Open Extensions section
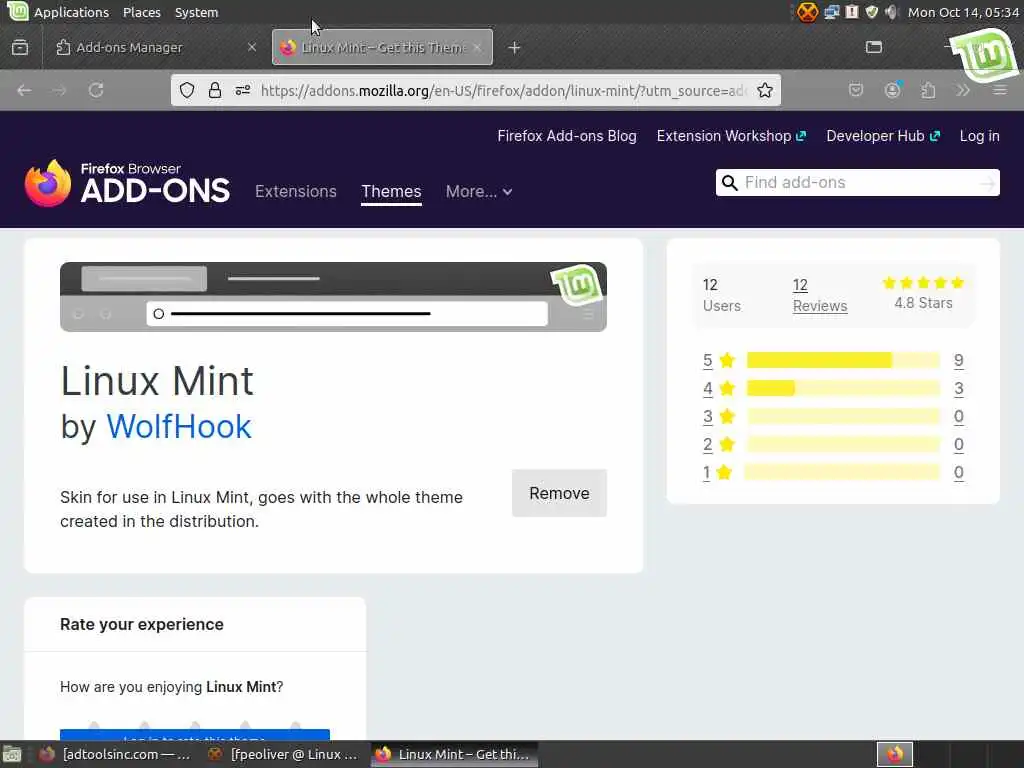 (296, 191)
